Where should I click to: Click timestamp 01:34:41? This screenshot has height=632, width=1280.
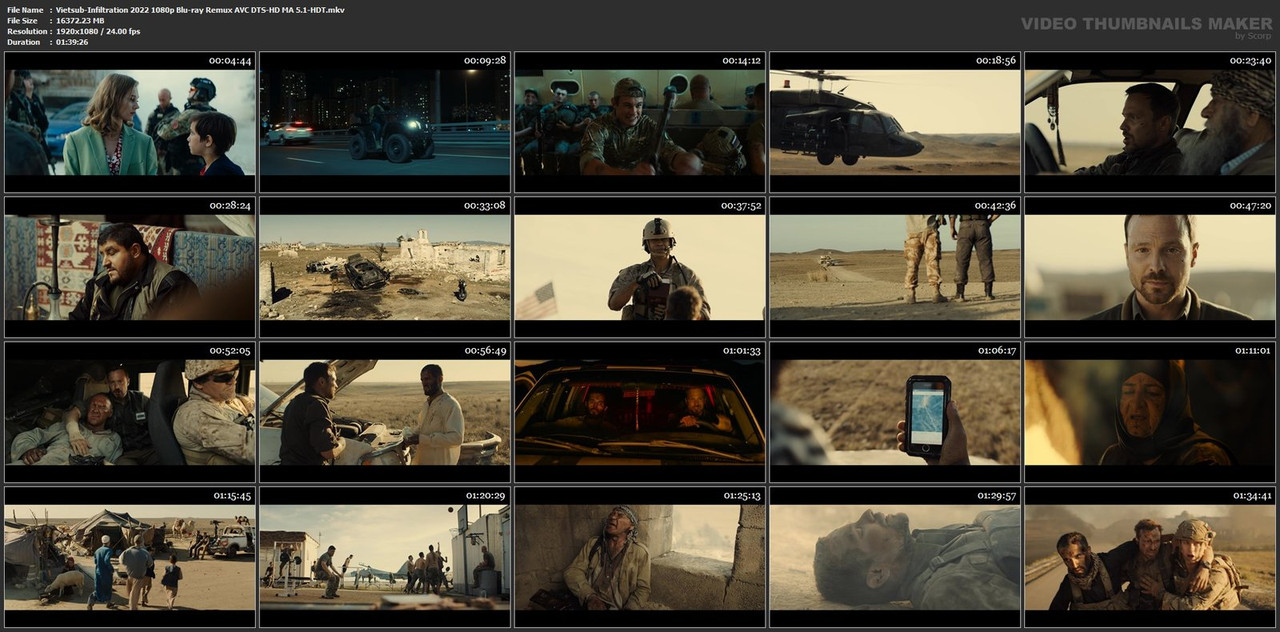coord(1250,496)
